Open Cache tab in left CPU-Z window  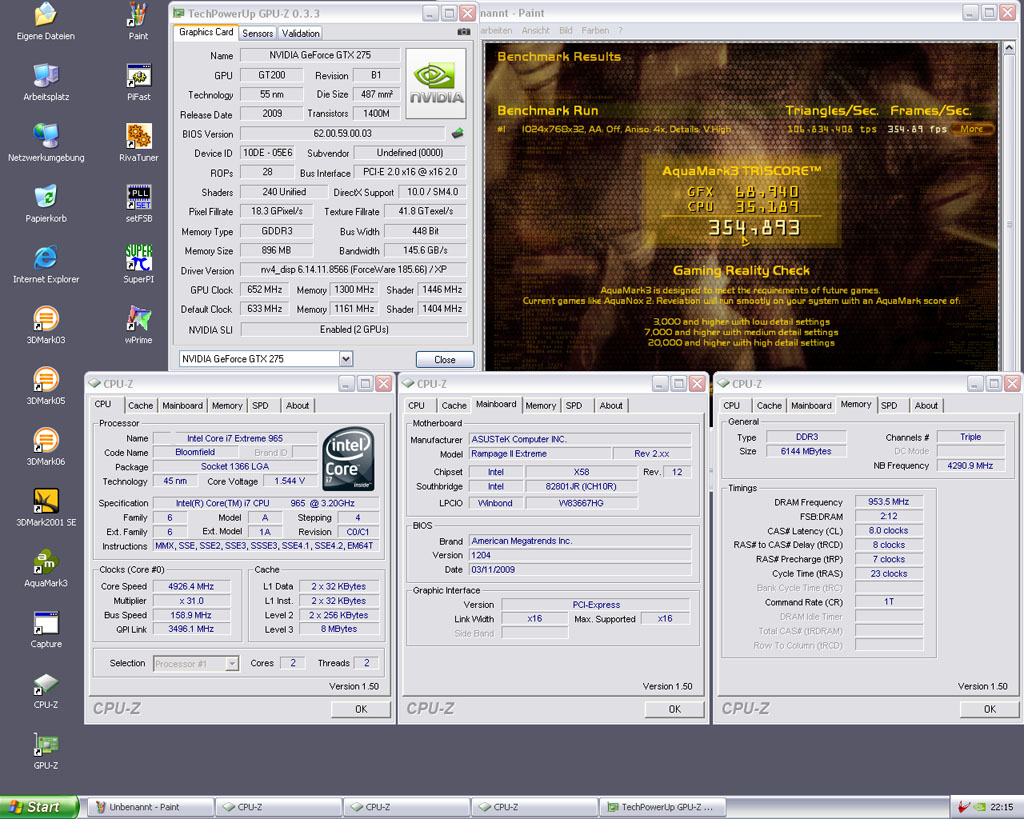(140, 406)
